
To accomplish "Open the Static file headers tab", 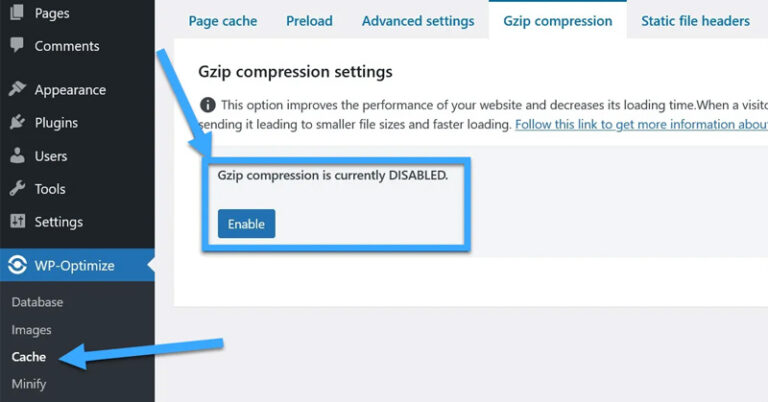I will [695, 21].
